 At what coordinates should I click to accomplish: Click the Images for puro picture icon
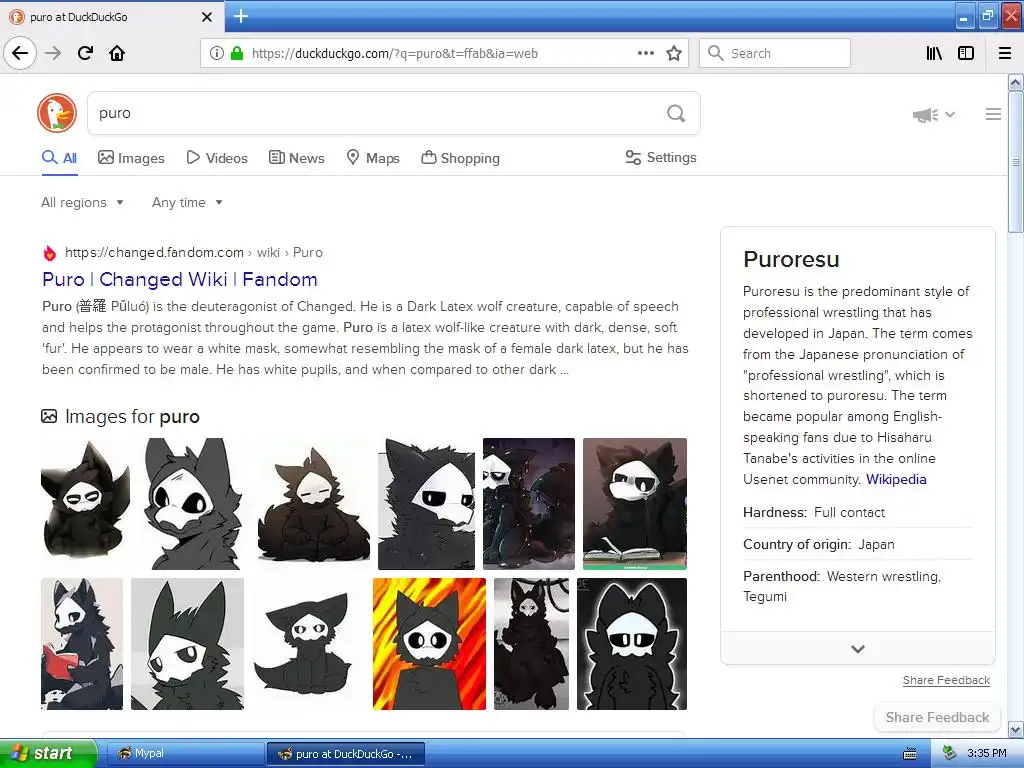coord(49,416)
